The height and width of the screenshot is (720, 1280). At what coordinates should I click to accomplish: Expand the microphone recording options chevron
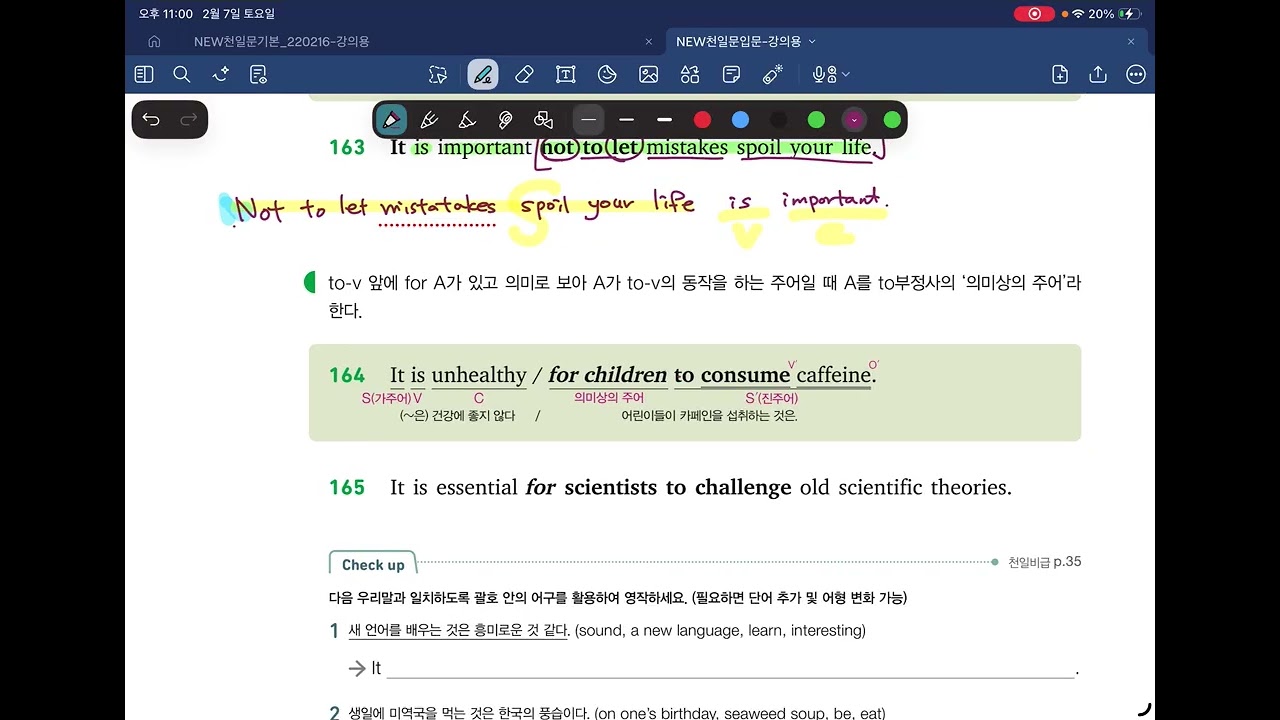click(x=846, y=74)
